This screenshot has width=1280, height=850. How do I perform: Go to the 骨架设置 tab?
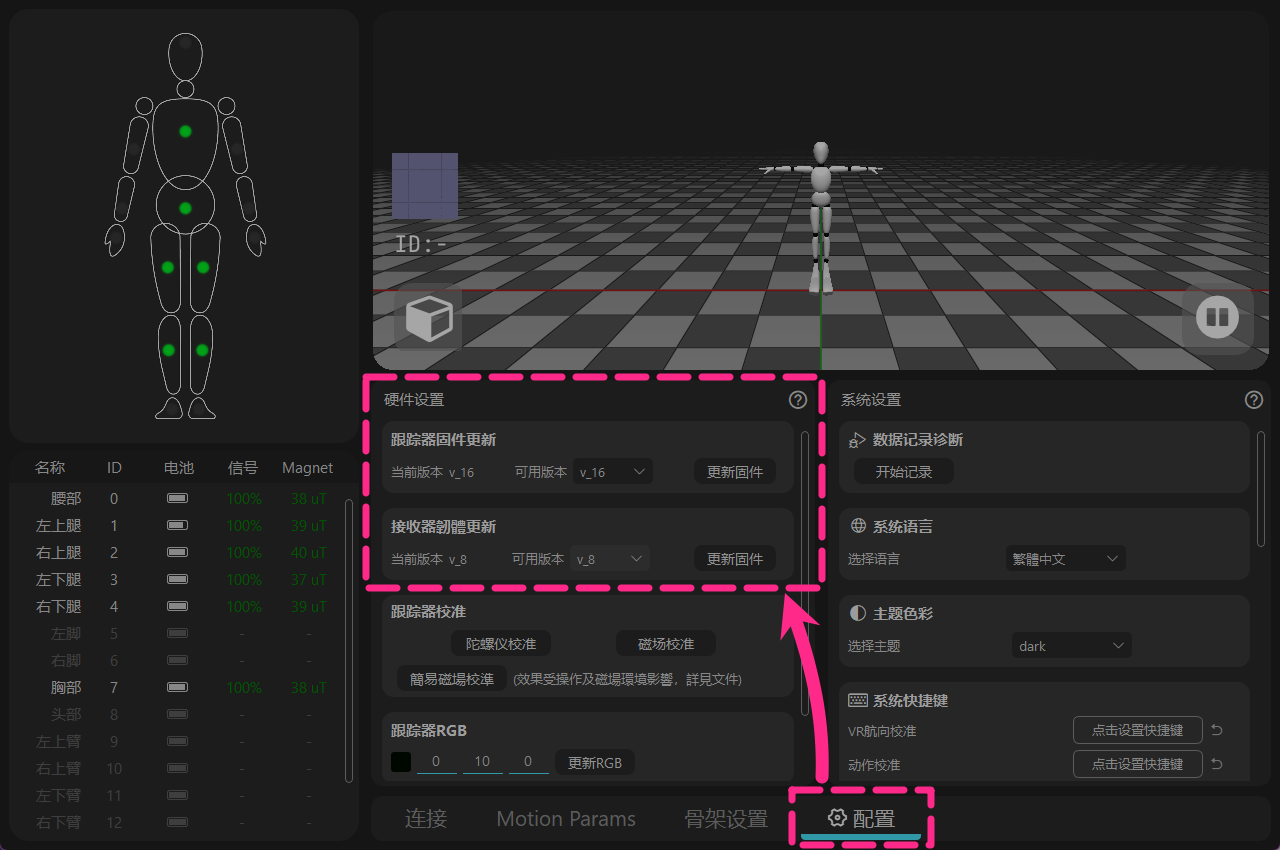[x=726, y=819]
